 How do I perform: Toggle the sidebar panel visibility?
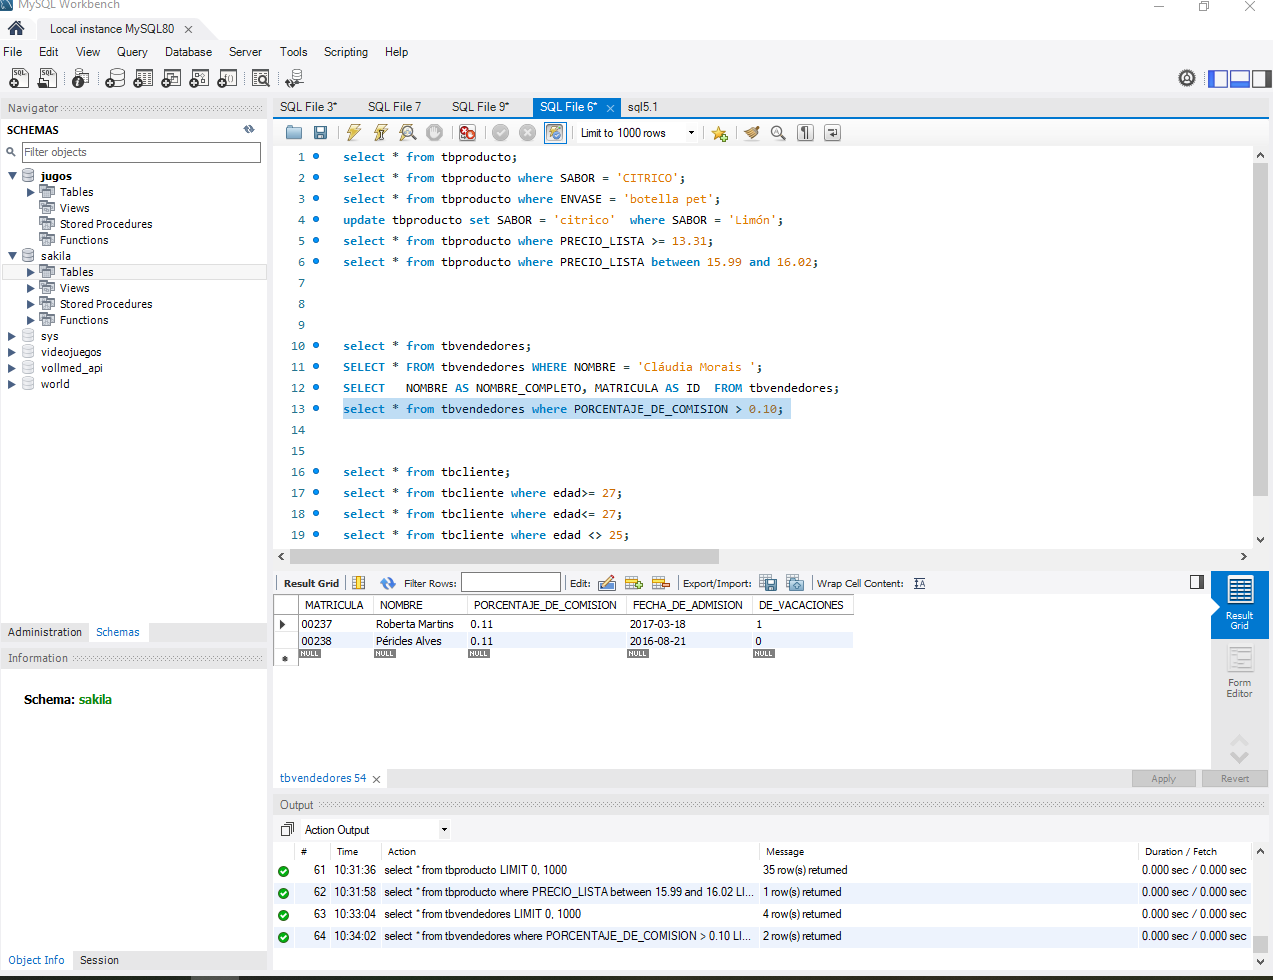point(1218,78)
